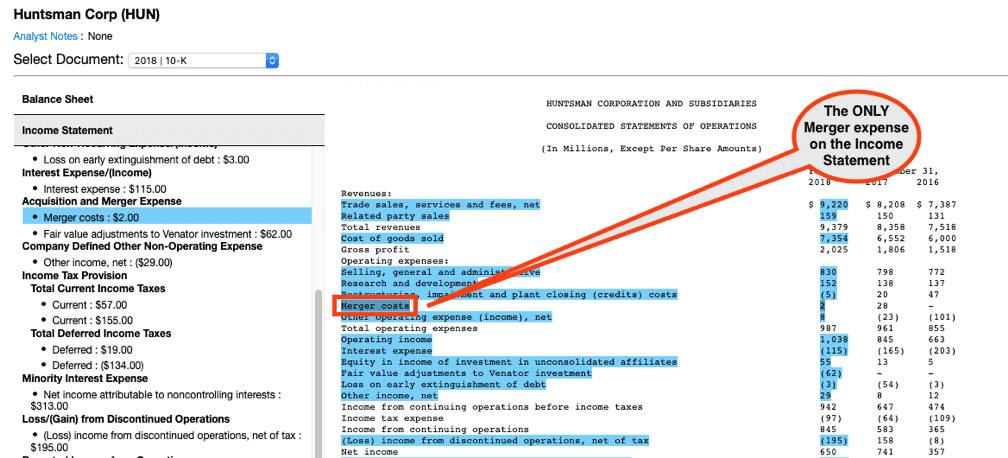Screen dimensions: 1008x458
Task: Click 2018 cost of goods value 7,354
Action: [834, 239]
